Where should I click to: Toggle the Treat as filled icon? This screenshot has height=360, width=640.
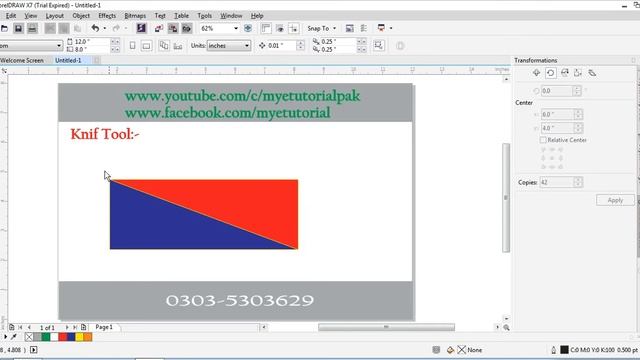tap(378, 45)
